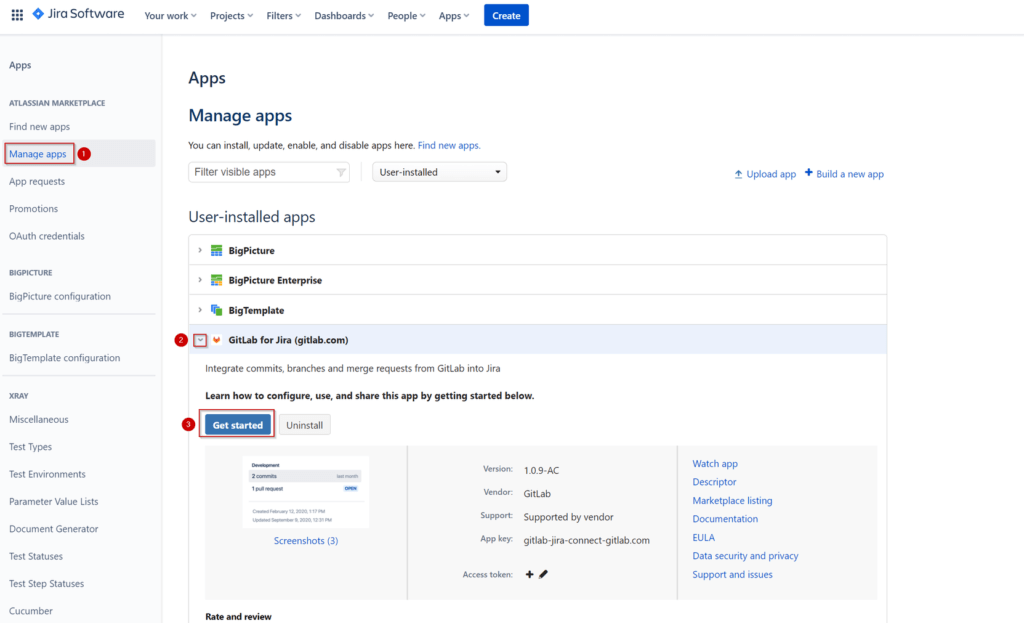Open the User-installed apps filter dropdown
The height and width of the screenshot is (623, 1024).
439,171
